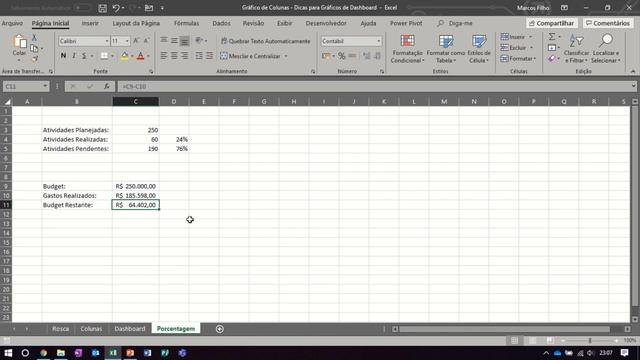
Task: Open the fill color dropdown arrow
Action: tap(132, 56)
